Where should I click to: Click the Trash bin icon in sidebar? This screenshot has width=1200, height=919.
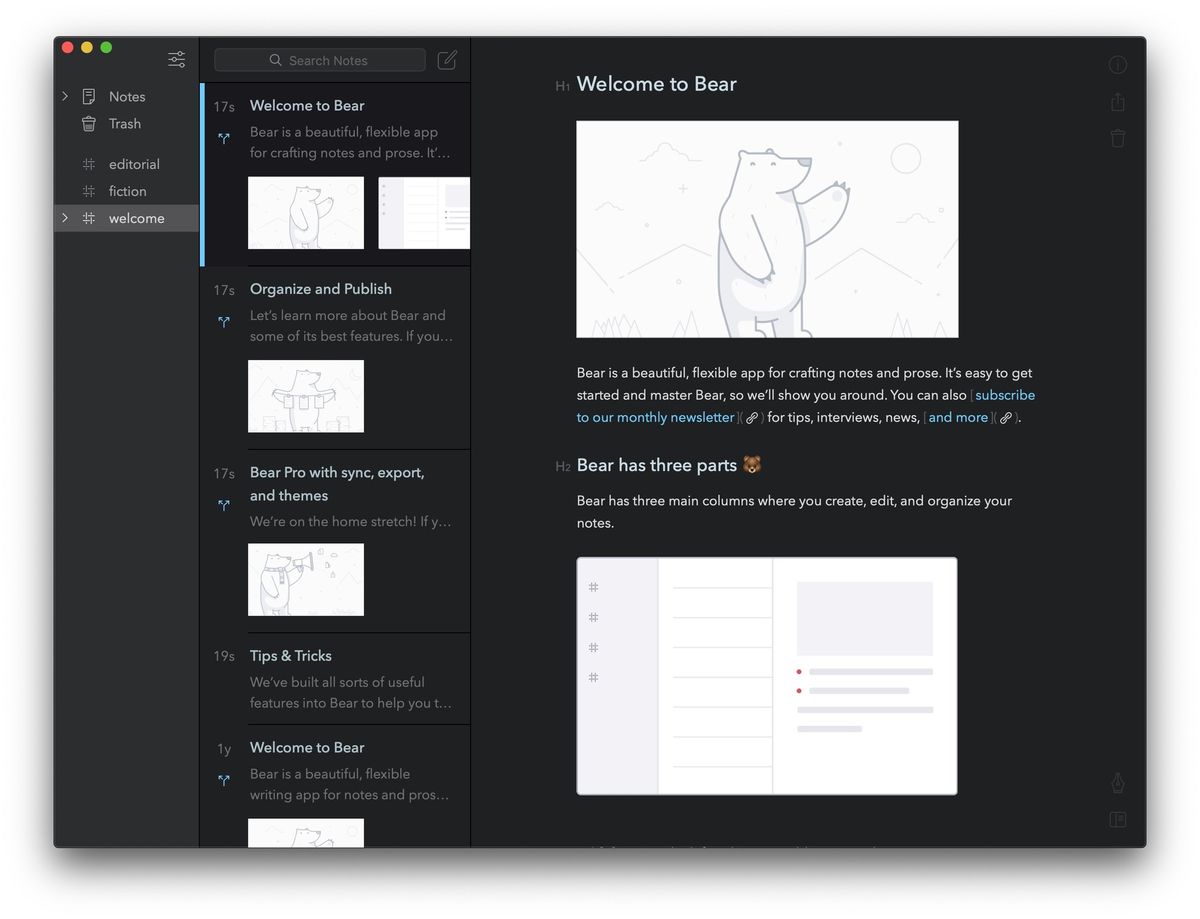coord(89,123)
